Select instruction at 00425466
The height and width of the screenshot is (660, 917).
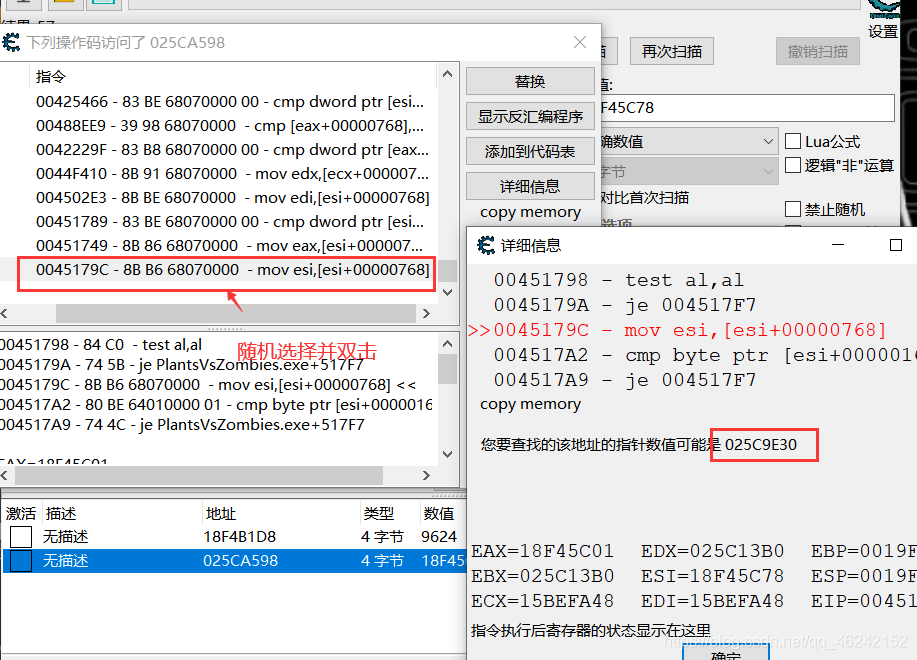coord(230,102)
